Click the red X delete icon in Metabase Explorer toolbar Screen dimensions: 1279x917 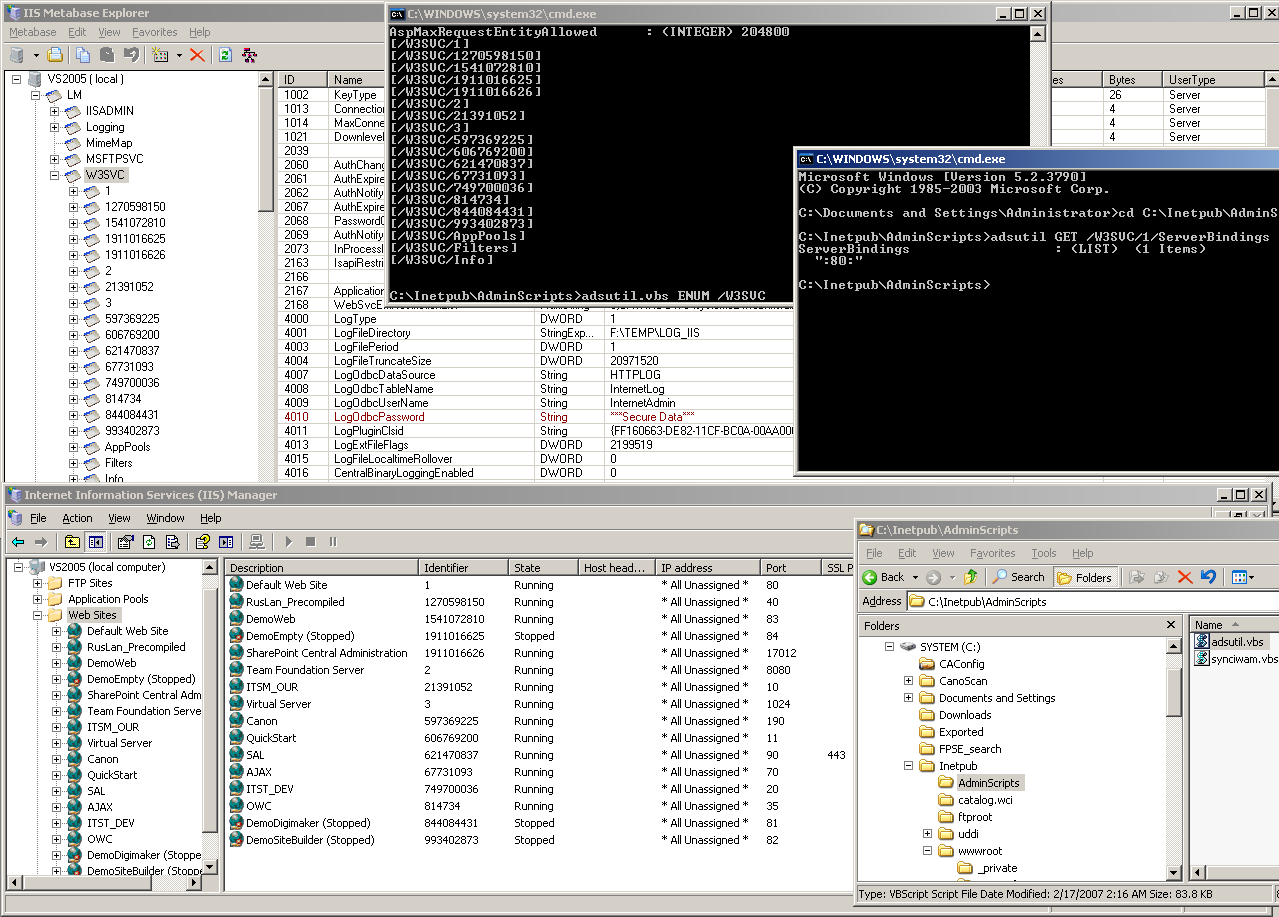[x=197, y=55]
